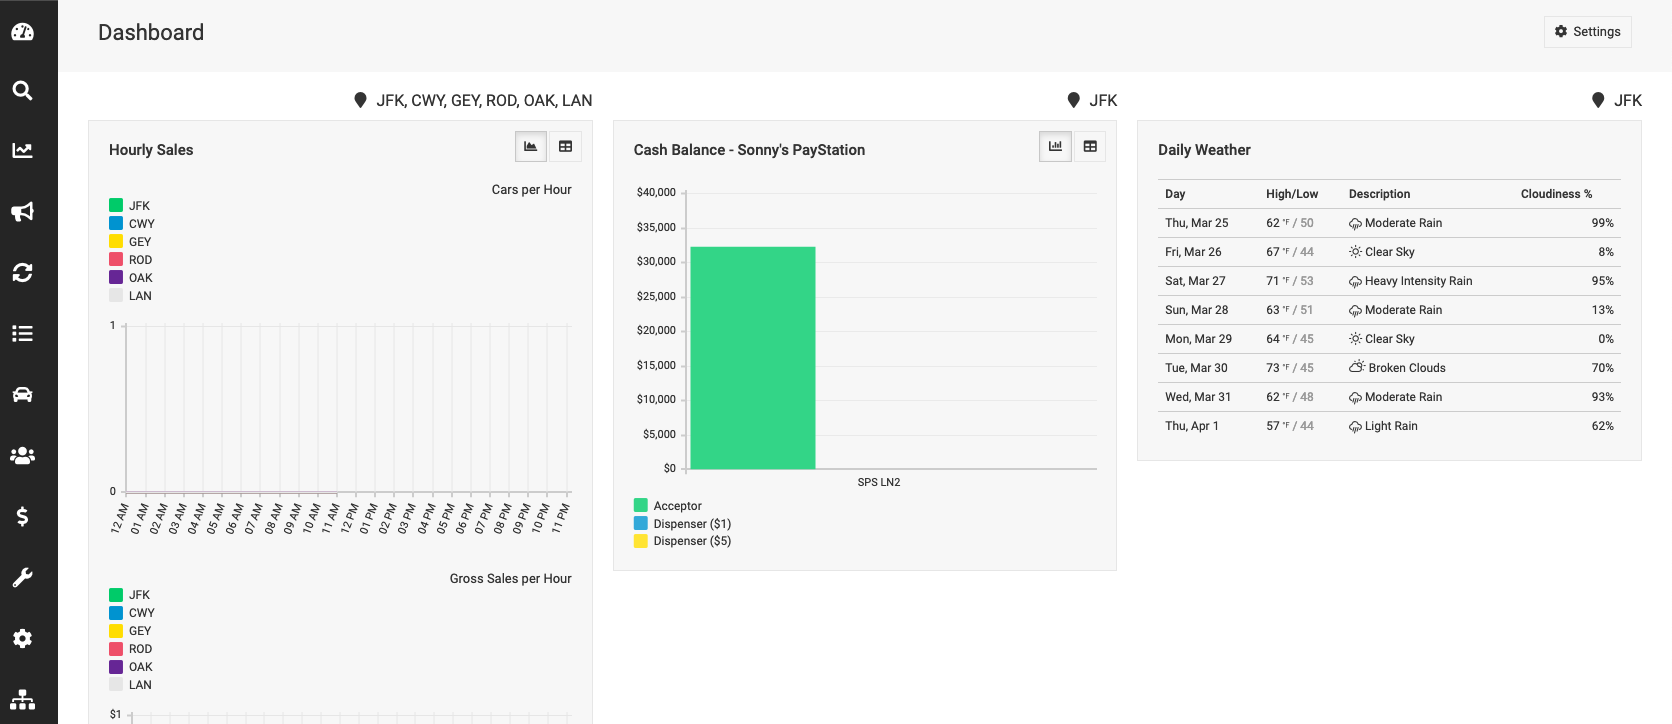This screenshot has height=724, width=1672.
Task: Toggle the green Acceptor legend swatch
Action: 641,506
